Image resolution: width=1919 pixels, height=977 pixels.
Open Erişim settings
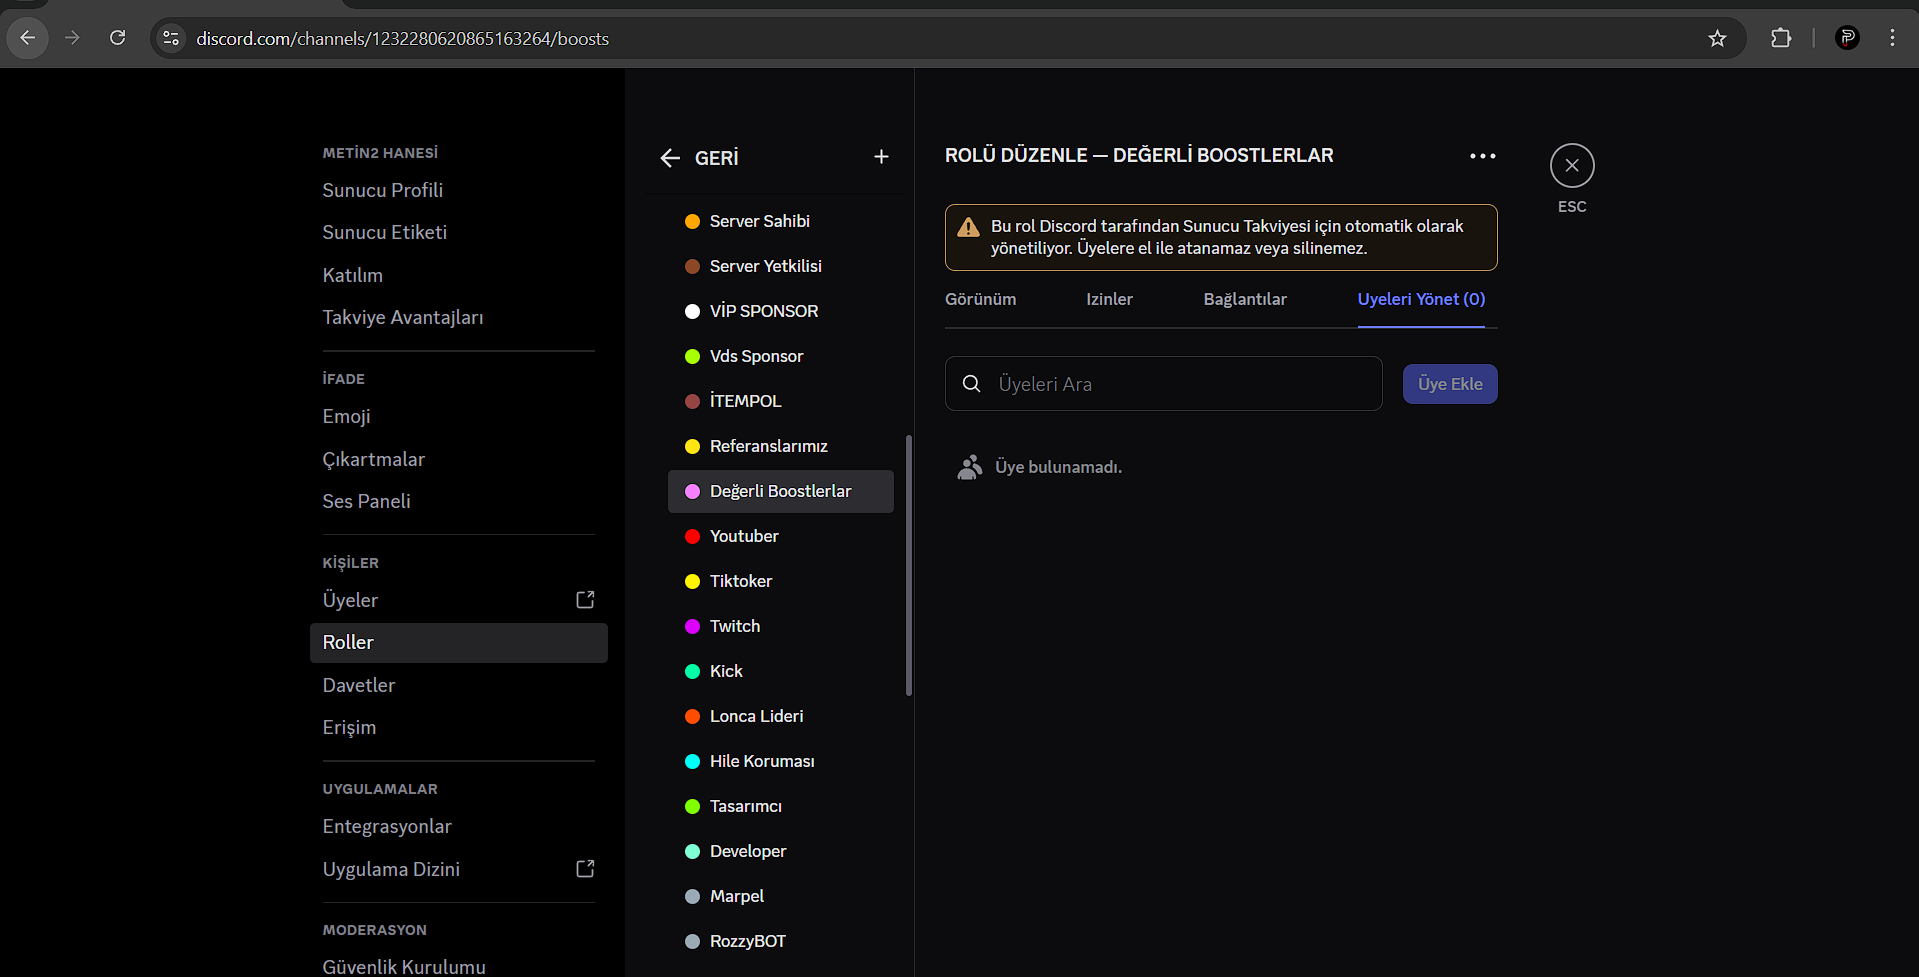(459, 727)
